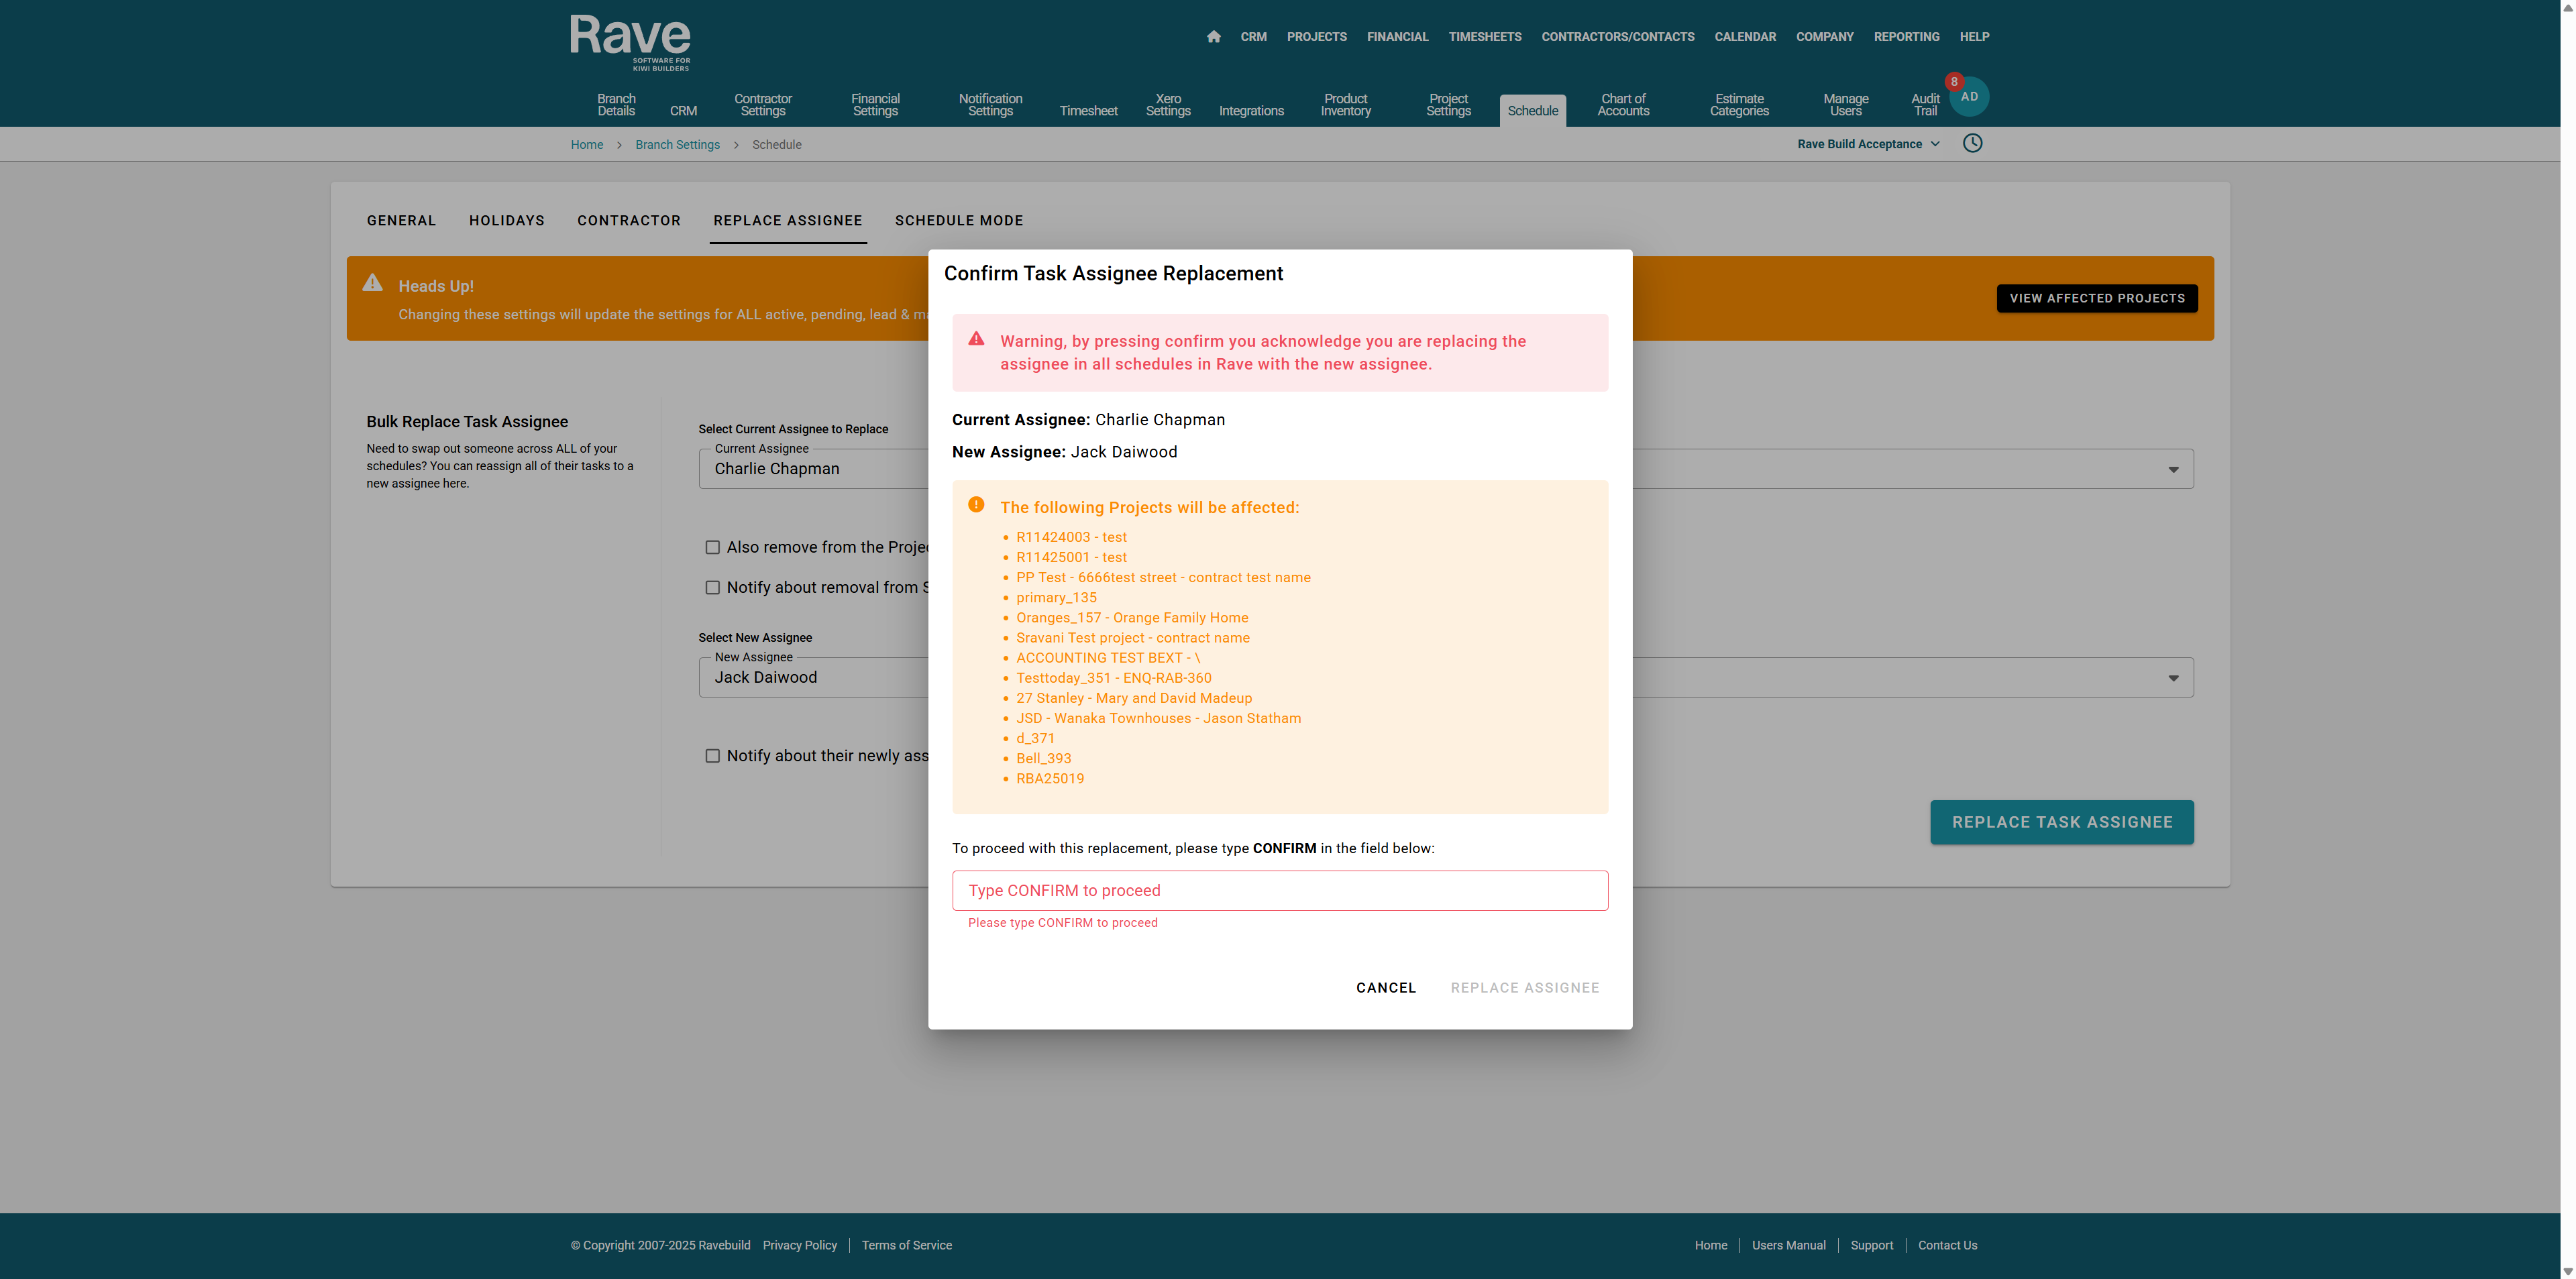Viewport: 2576px width, 1279px height.
Task: Click the Heads Up warning triangle icon
Action: [x=373, y=283]
